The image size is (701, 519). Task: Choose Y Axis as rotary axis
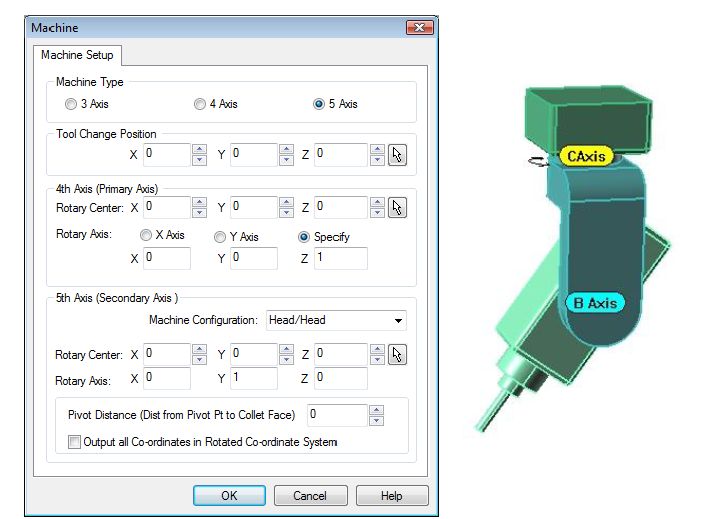tap(220, 237)
